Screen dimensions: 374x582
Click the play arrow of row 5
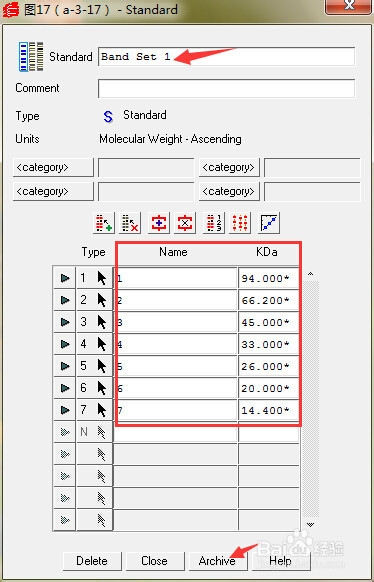65,366
